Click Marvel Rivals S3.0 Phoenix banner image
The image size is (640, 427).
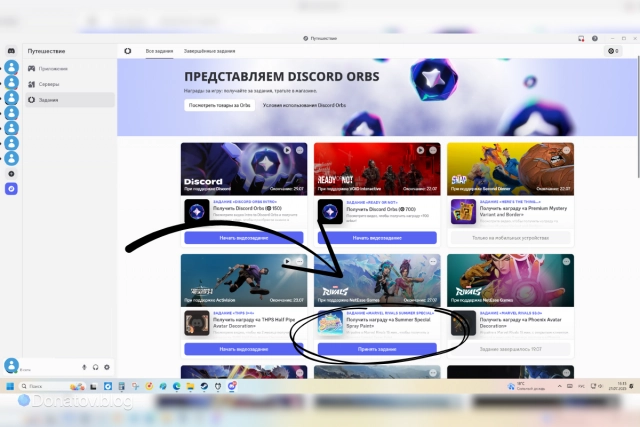(x=510, y=280)
